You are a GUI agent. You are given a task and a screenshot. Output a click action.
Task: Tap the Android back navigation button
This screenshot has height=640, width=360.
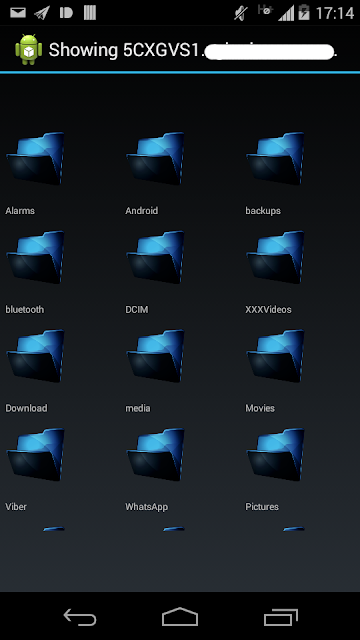(80, 617)
